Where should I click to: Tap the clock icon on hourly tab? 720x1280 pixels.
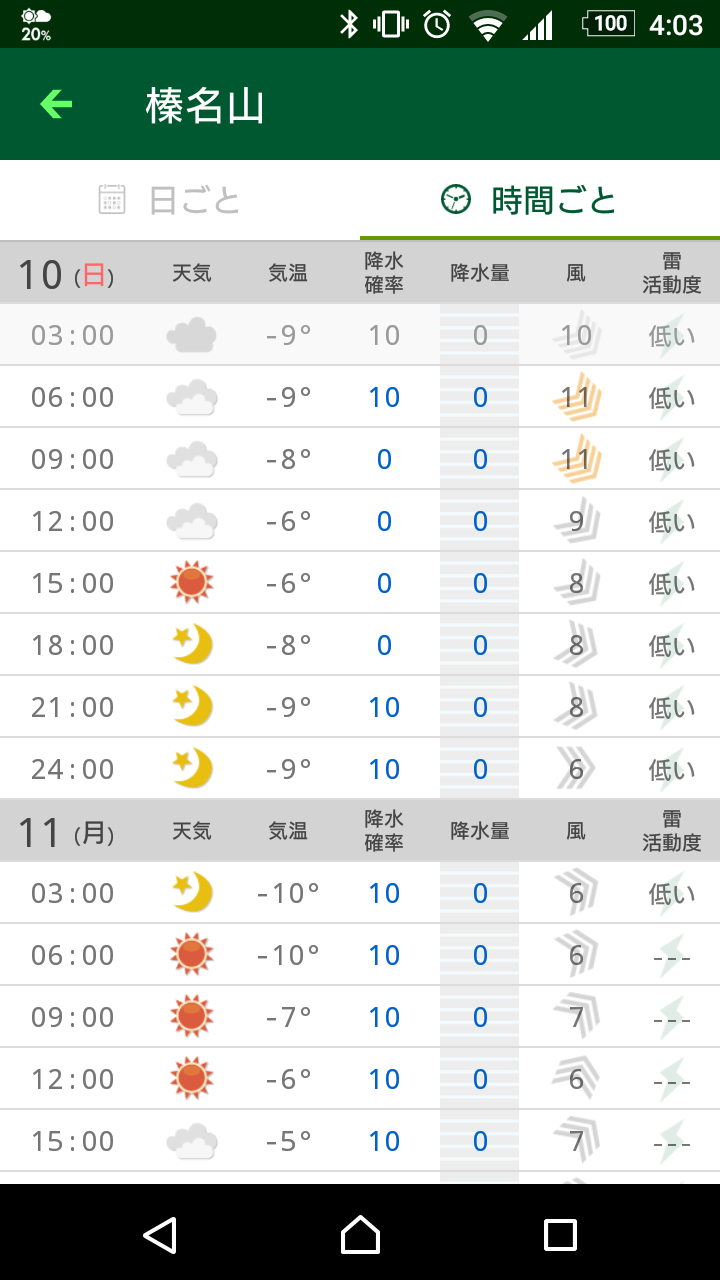pos(456,200)
